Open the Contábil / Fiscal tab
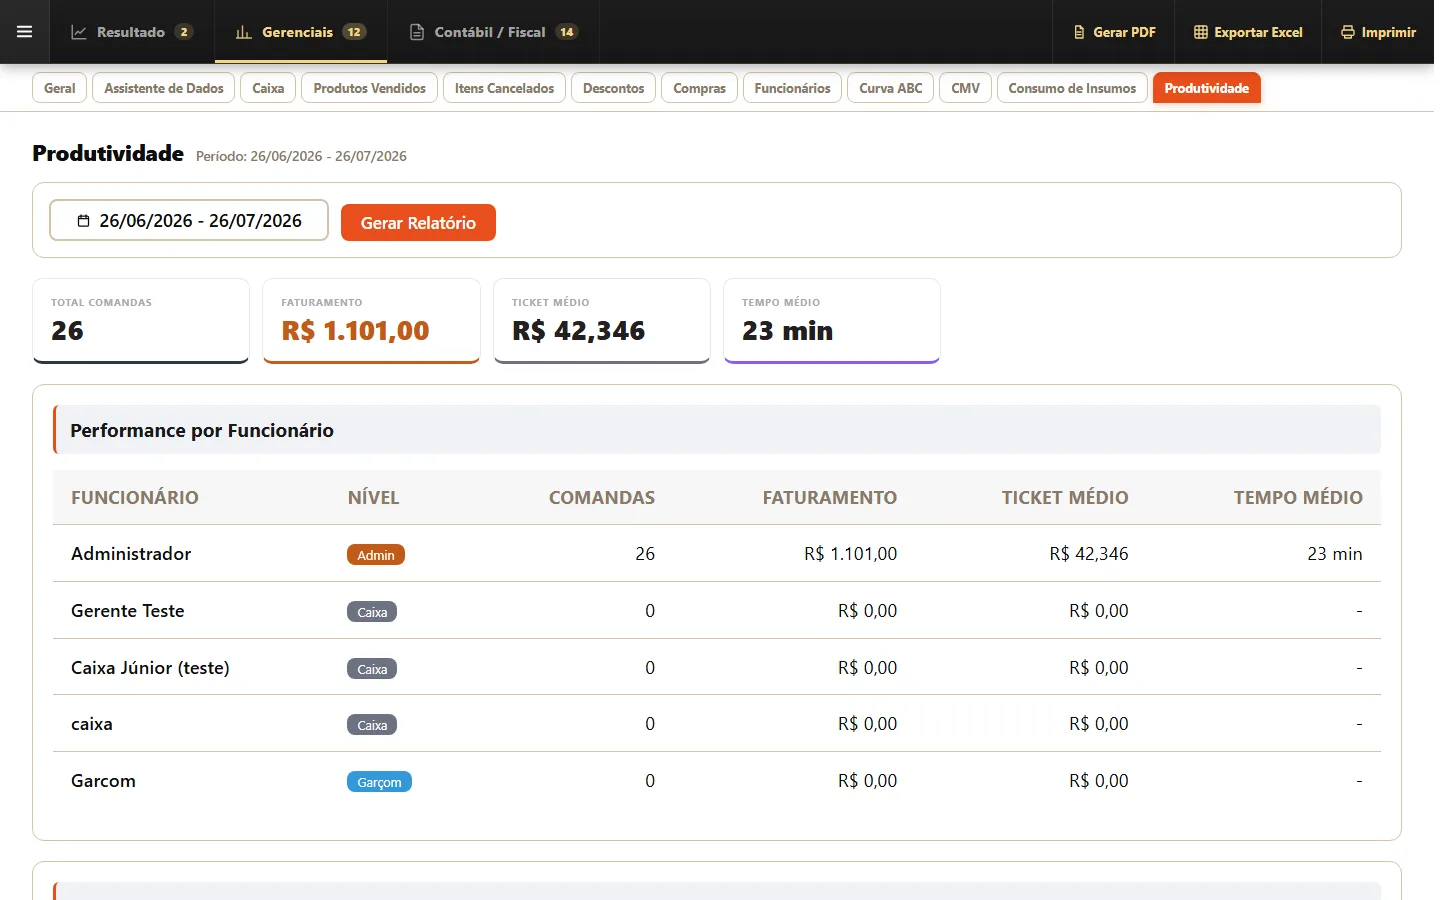Viewport: 1440px width, 900px height. click(x=493, y=32)
